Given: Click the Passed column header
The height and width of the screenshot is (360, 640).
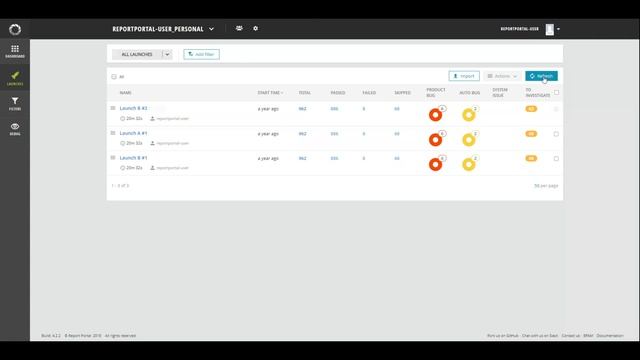Looking at the screenshot, I should (x=338, y=93).
